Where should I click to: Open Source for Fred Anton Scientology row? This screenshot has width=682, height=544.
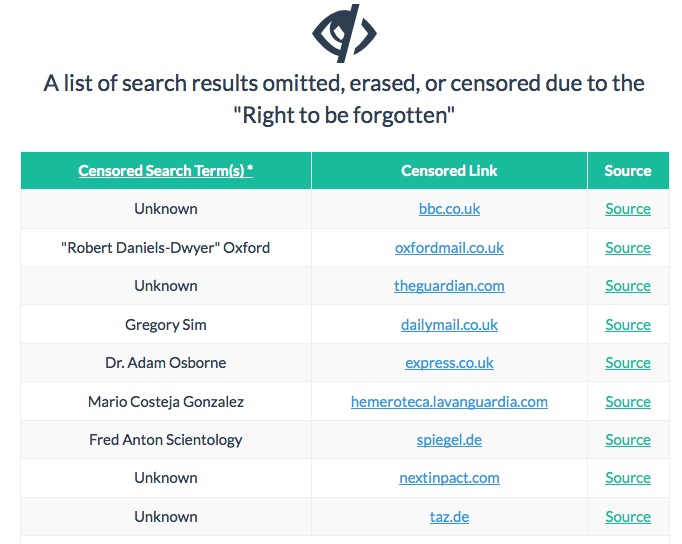click(x=628, y=440)
